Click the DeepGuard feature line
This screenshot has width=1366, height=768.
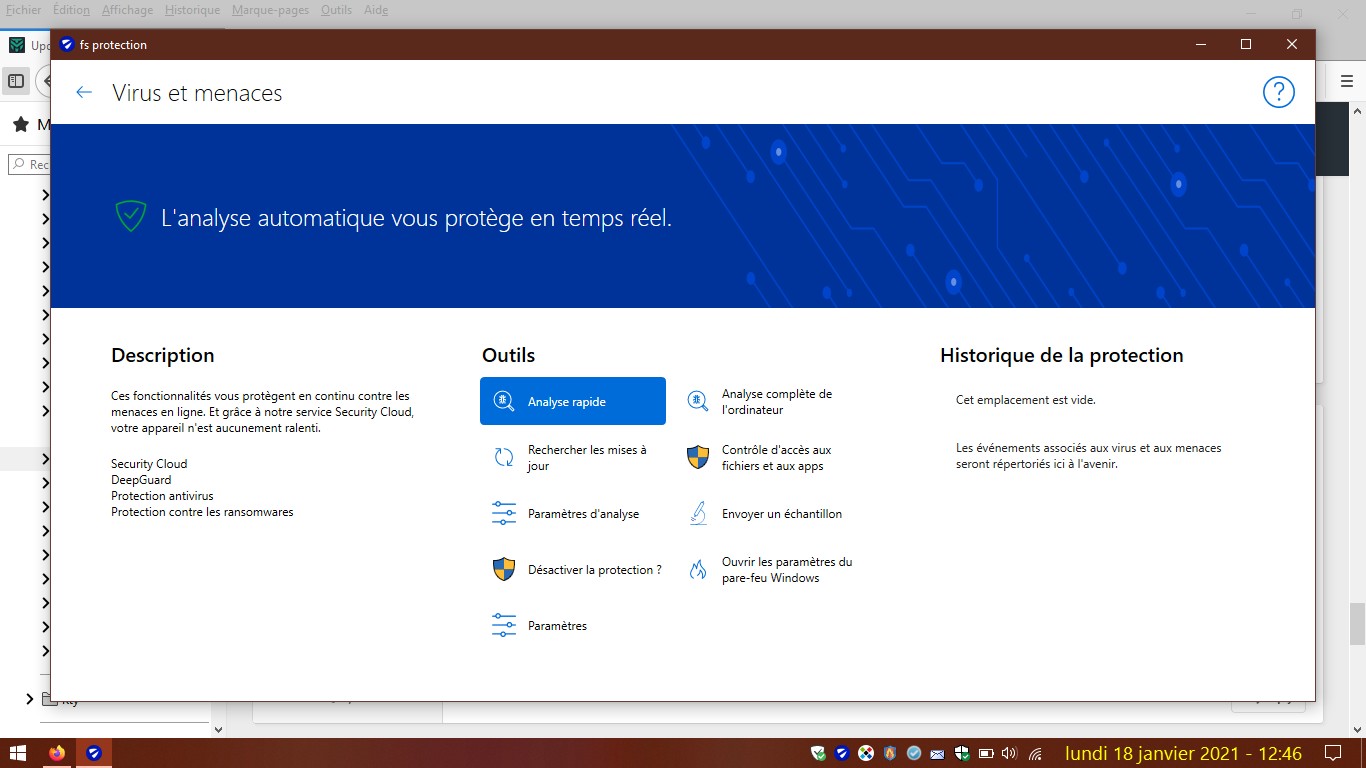click(x=141, y=480)
